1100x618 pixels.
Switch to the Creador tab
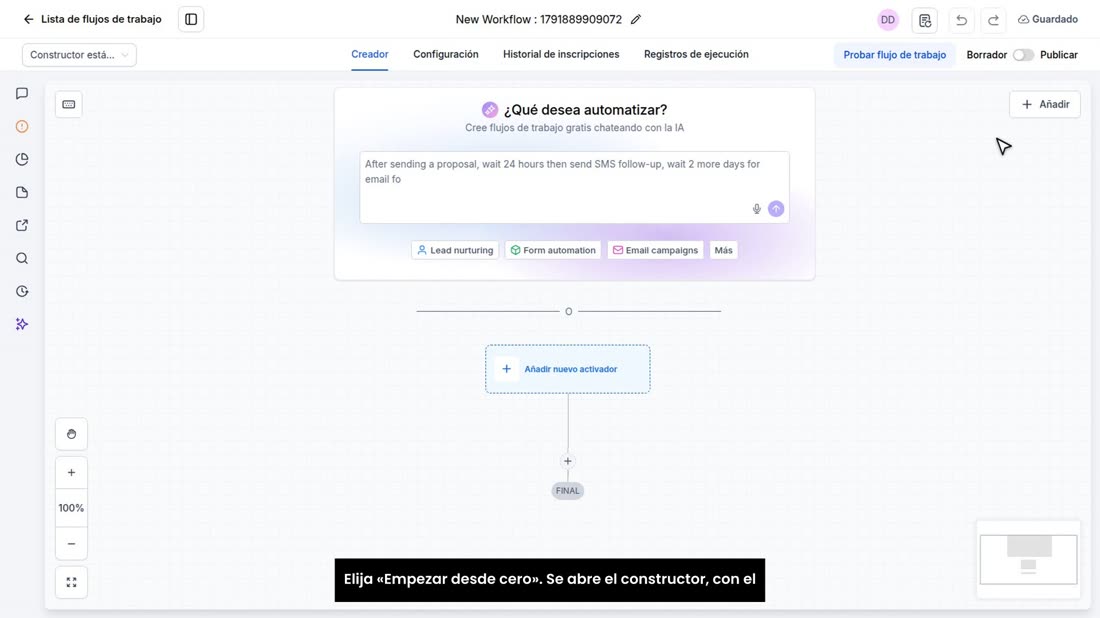[x=370, y=55]
